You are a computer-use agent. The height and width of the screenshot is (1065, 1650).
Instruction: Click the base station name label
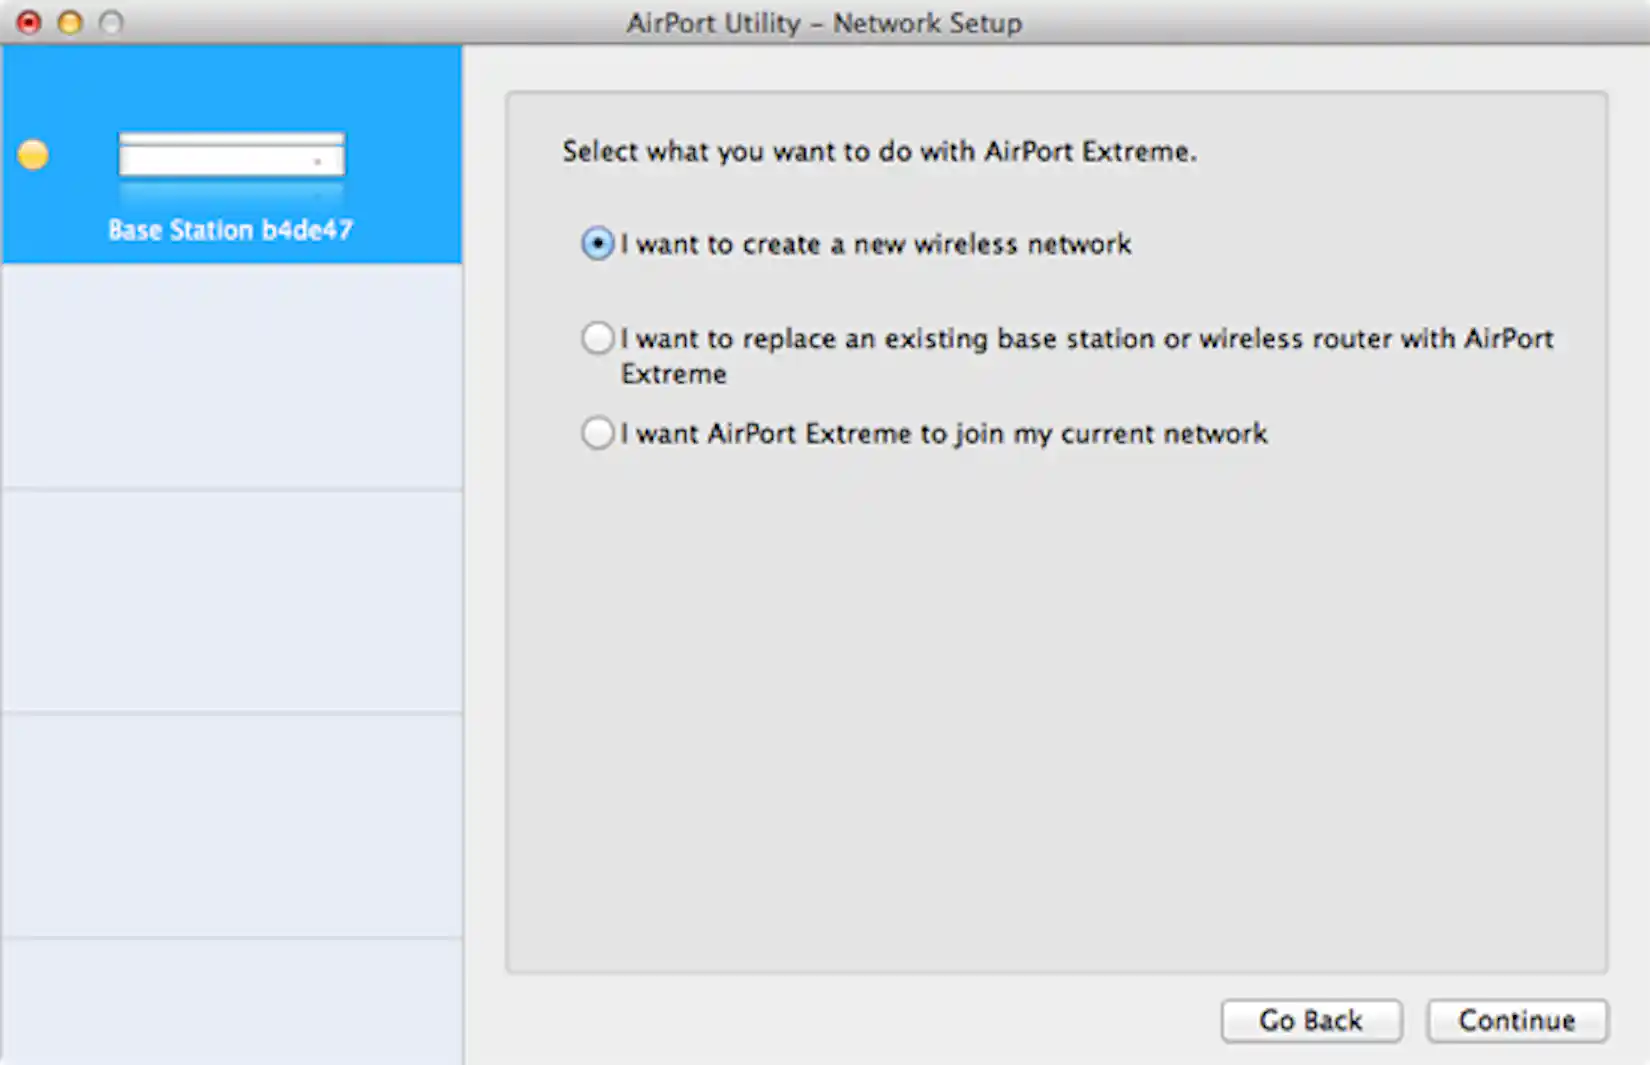click(231, 230)
